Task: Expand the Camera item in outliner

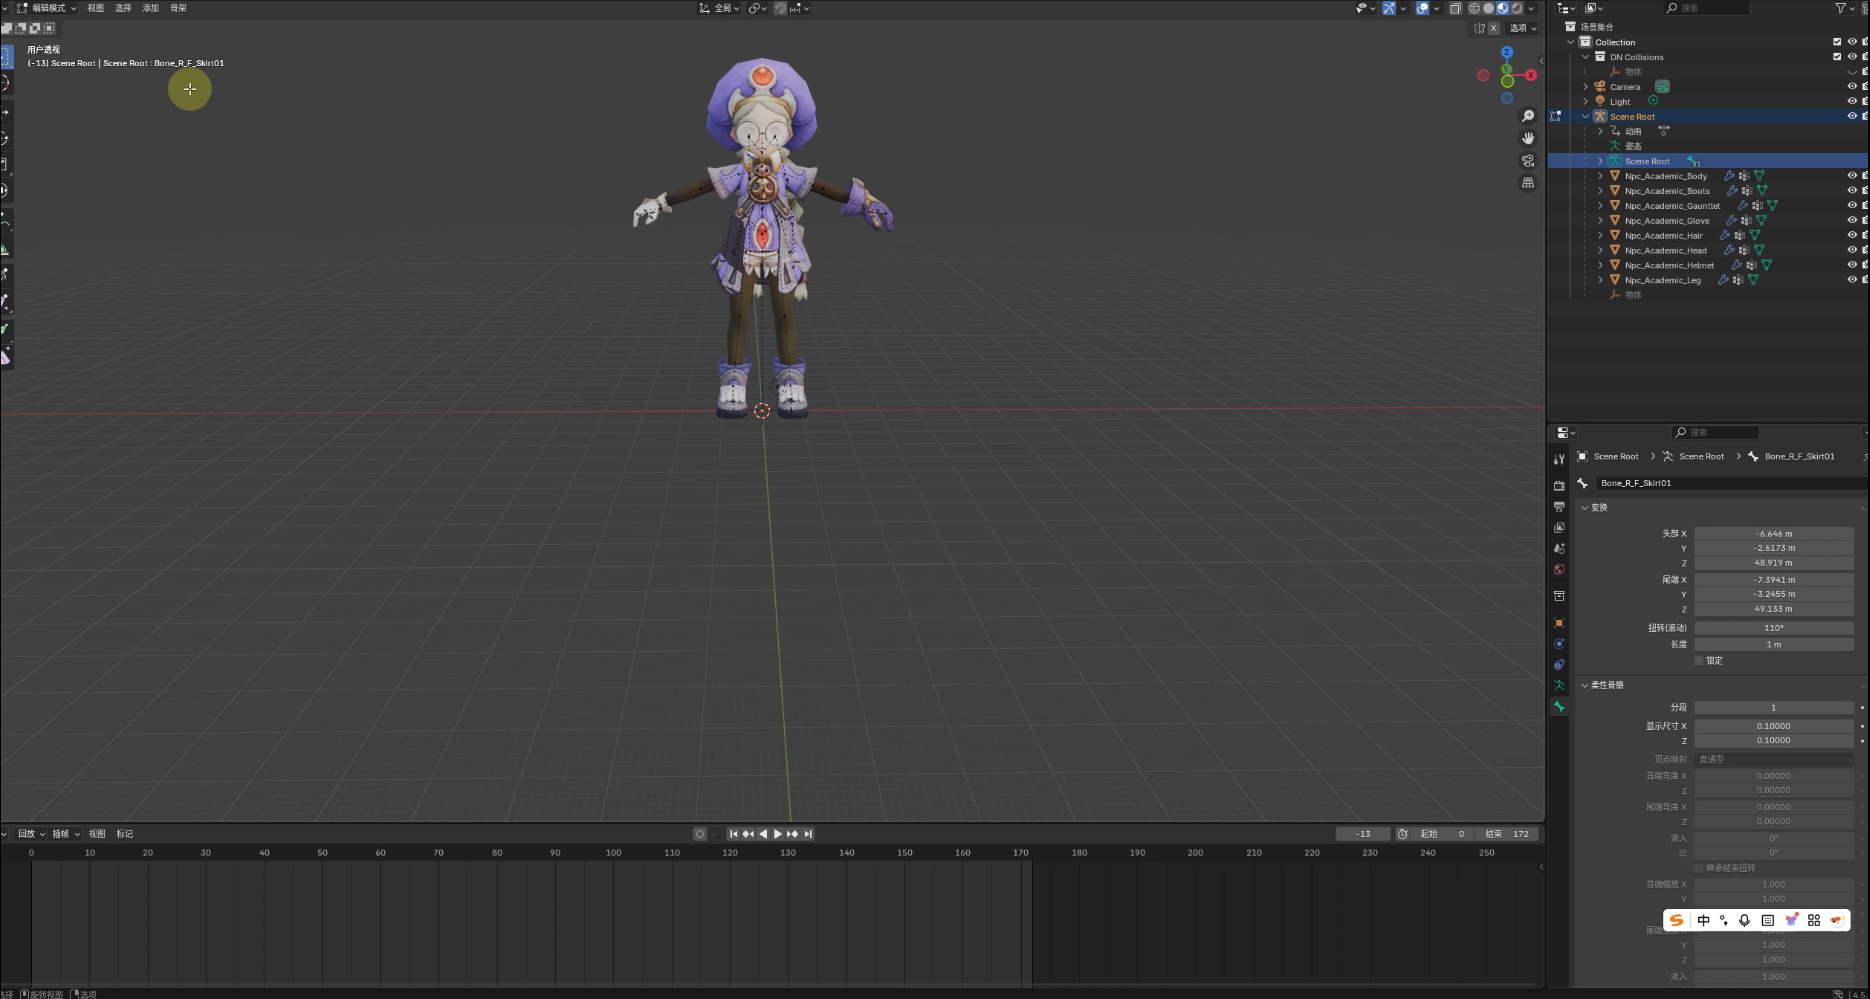Action: click(x=1585, y=87)
